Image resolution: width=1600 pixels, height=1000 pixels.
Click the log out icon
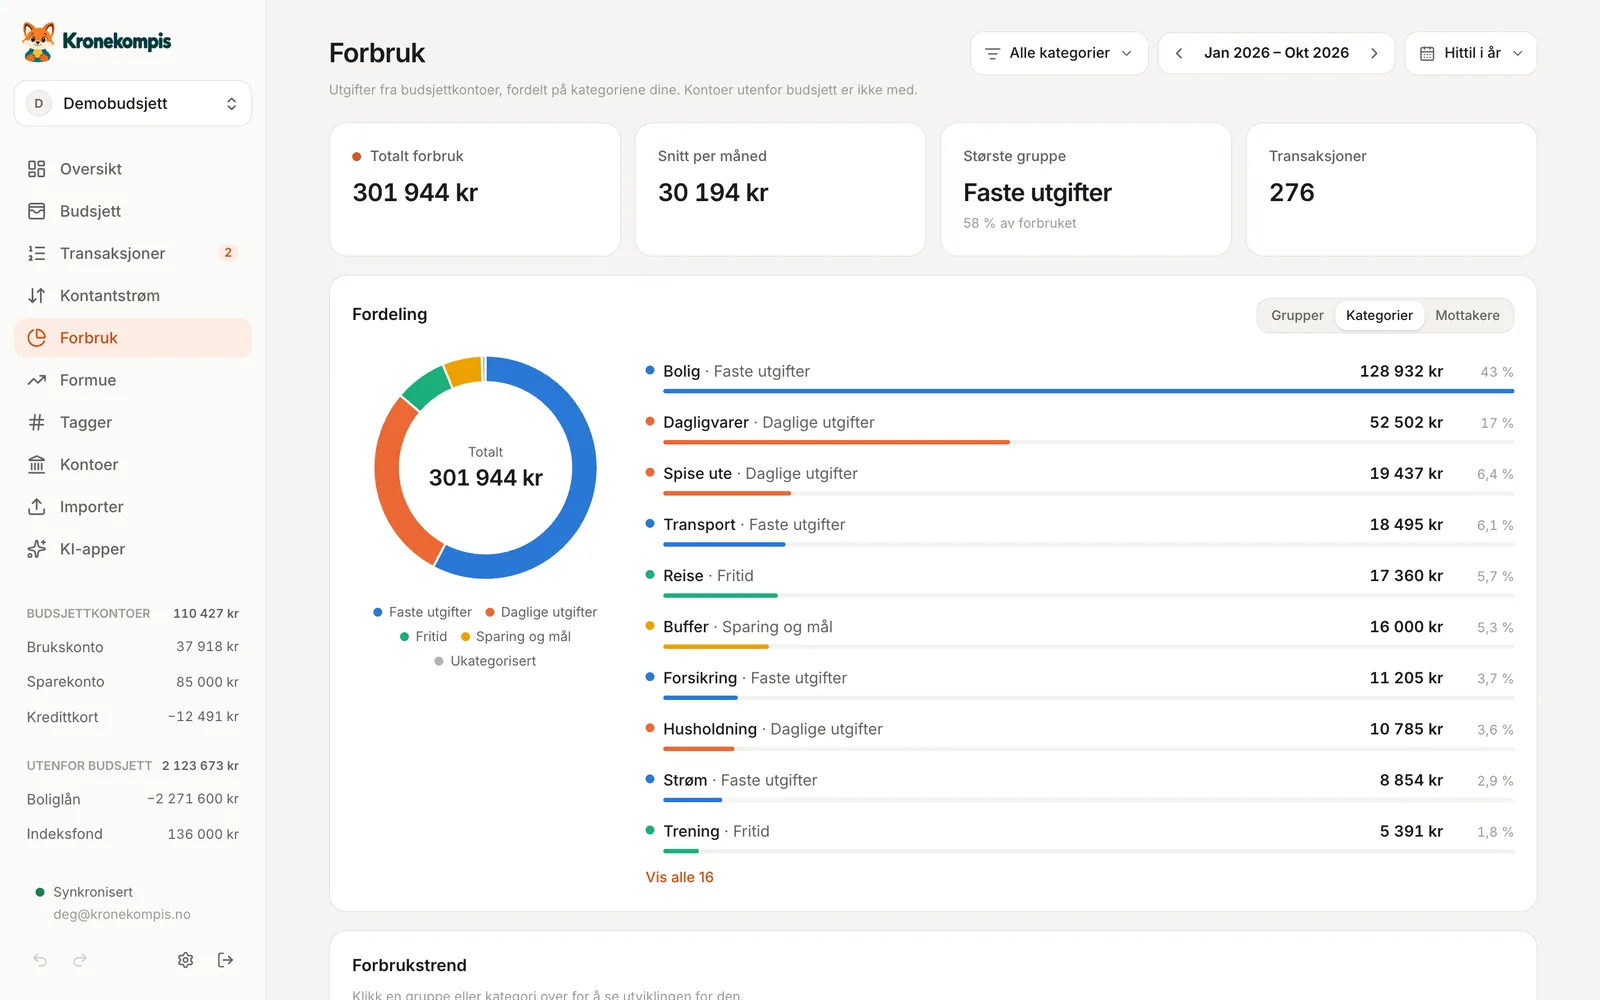[x=226, y=960]
